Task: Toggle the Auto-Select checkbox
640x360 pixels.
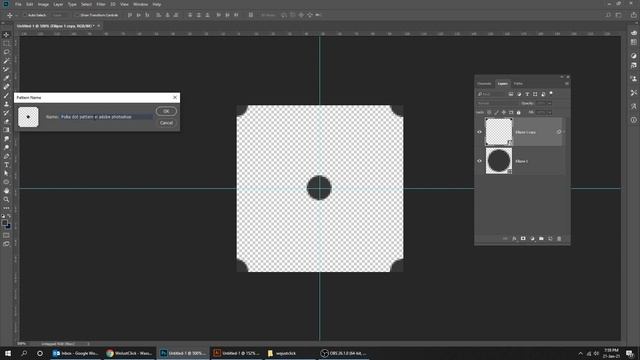Action: coord(24,15)
